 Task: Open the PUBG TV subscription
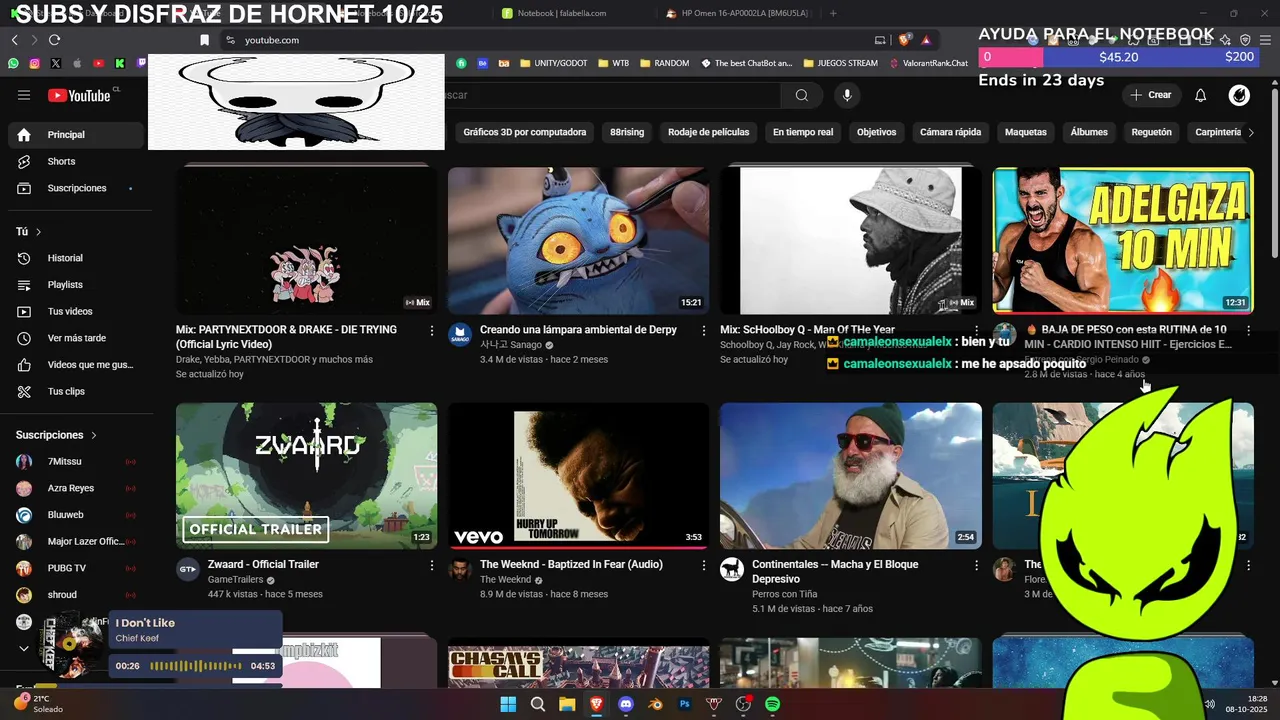[x=77, y=568]
